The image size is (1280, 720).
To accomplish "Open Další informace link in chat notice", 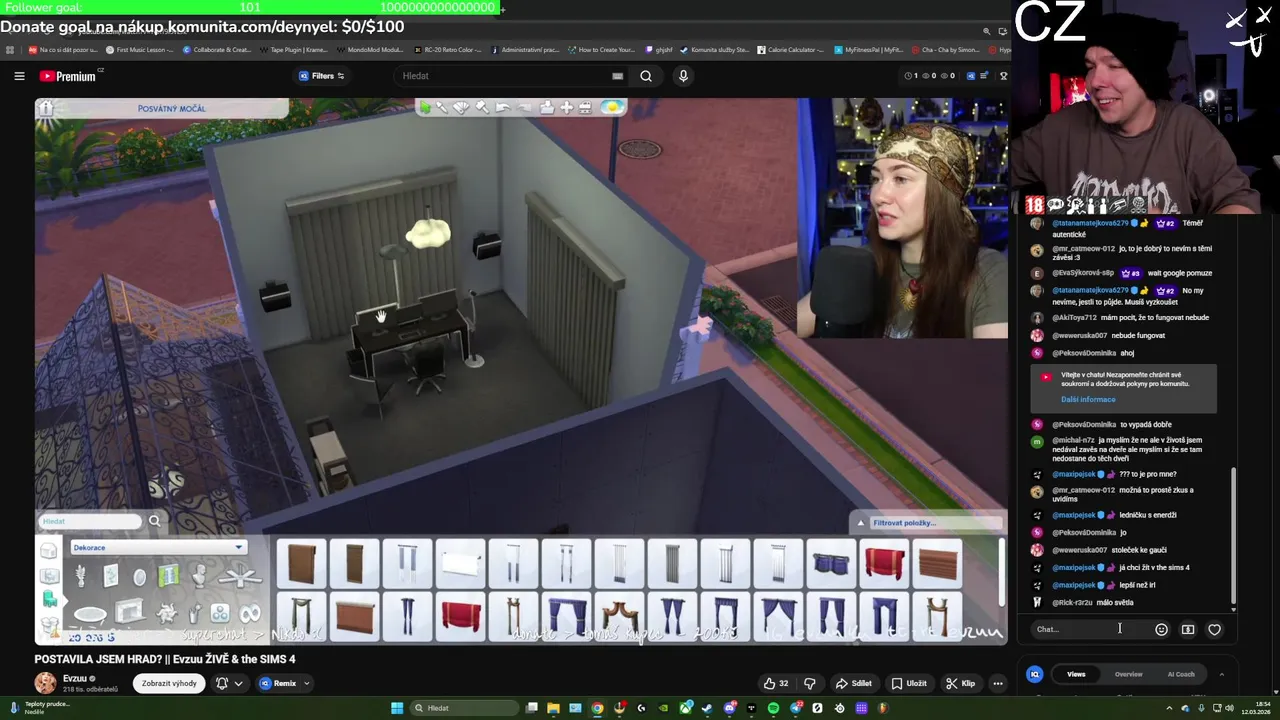I will point(1088,399).
